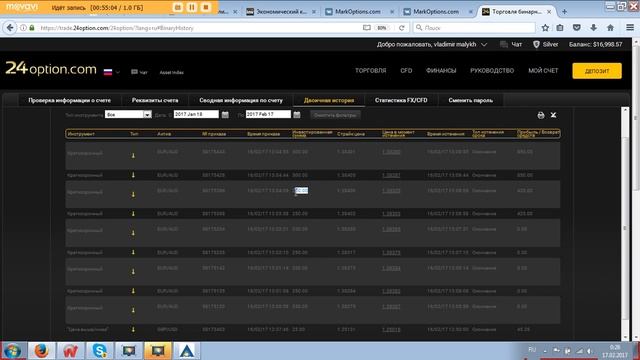Click the Pocket icon in Firefox toolbar
640x360 pixels.
(x=577, y=28)
